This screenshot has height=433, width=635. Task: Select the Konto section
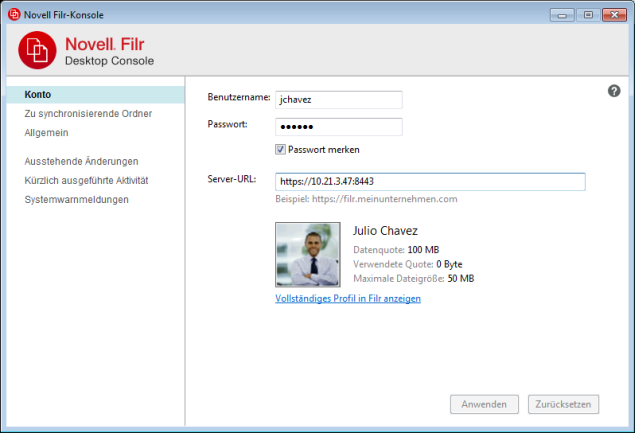(96, 94)
